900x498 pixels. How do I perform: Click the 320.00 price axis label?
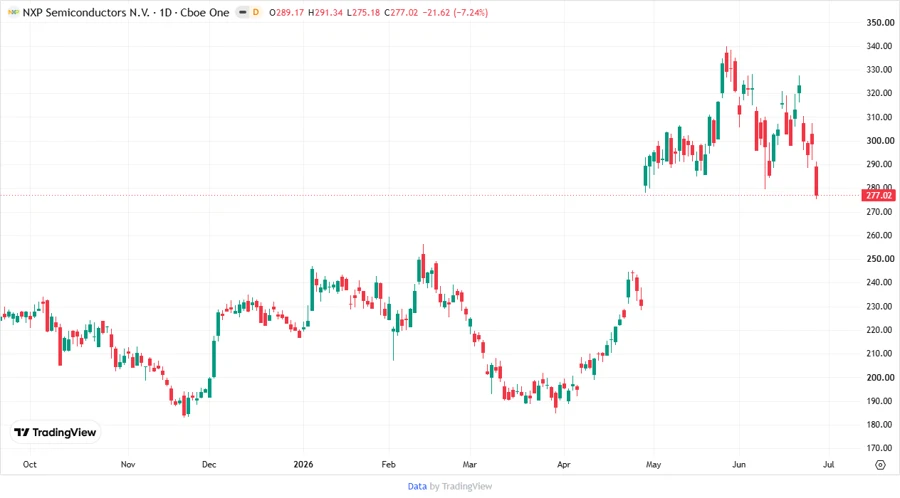point(880,93)
